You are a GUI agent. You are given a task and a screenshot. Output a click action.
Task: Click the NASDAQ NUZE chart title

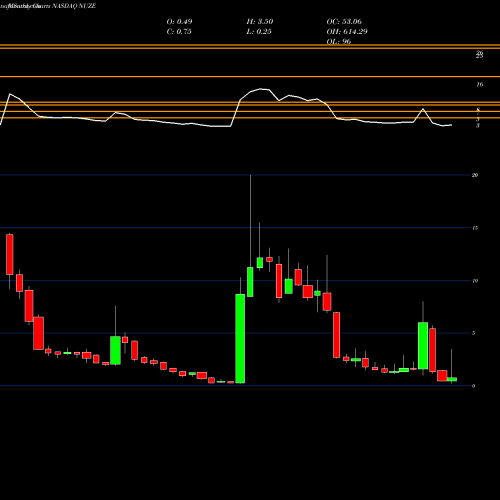[74, 6]
